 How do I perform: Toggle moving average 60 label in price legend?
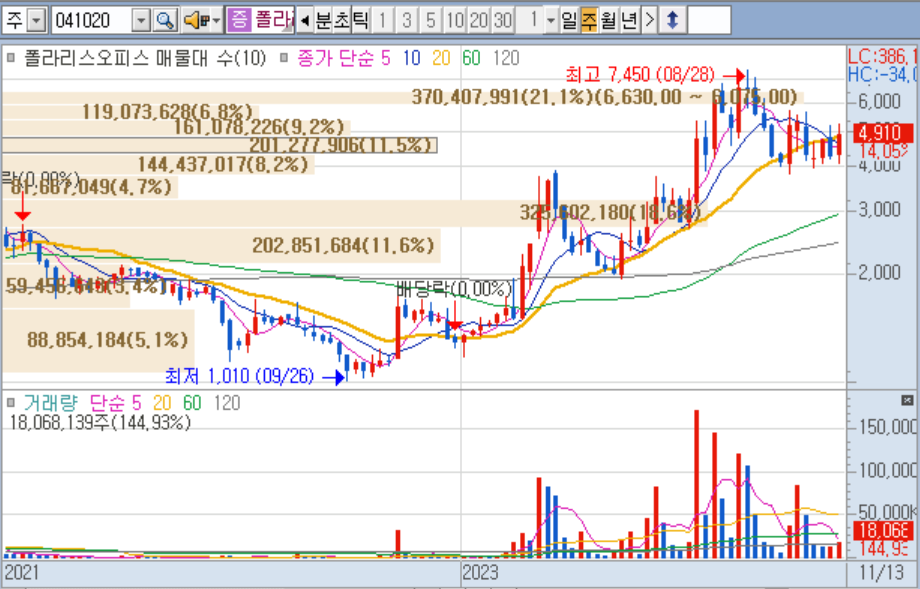(x=471, y=57)
